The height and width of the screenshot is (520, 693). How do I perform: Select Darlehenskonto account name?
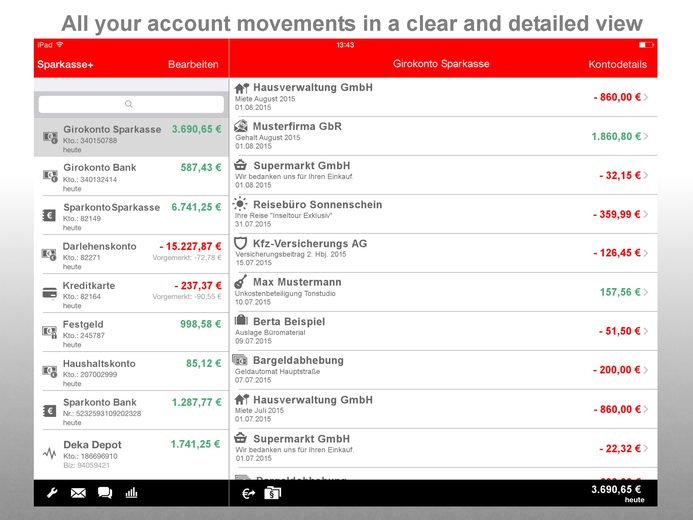click(x=99, y=246)
